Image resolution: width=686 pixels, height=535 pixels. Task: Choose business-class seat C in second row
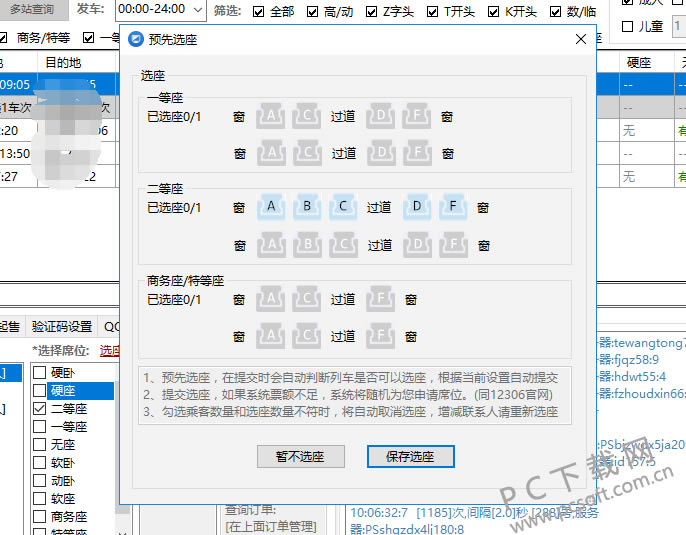pos(307,336)
